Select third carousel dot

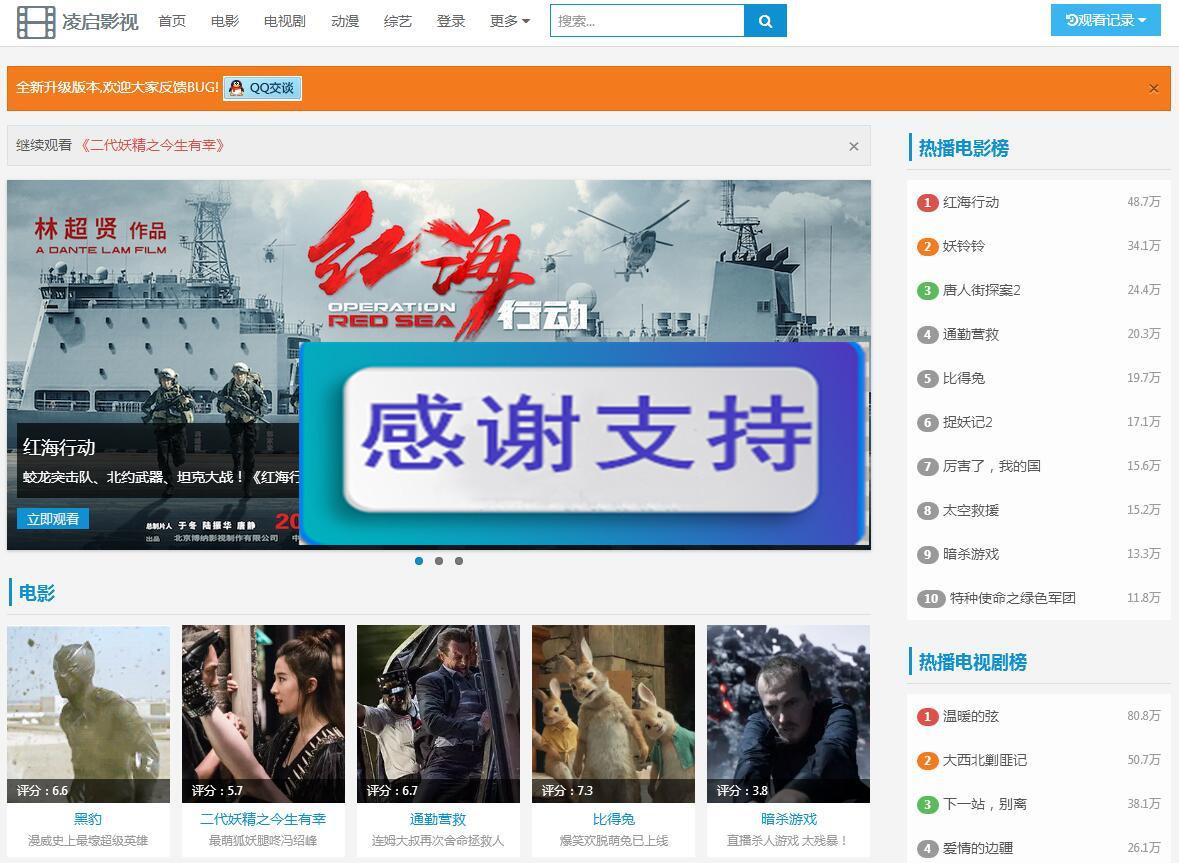click(x=459, y=561)
